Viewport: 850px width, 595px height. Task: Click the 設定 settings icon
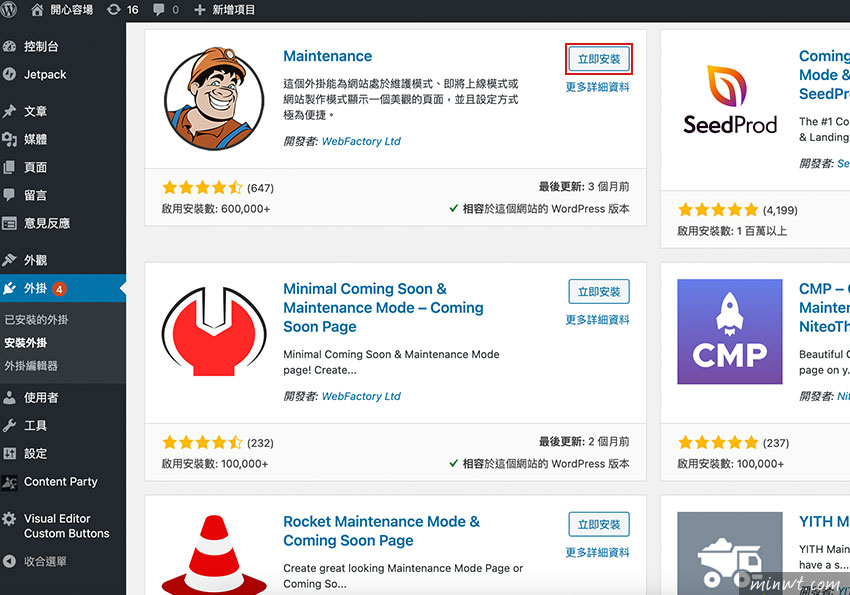pyautogui.click(x=9, y=454)
